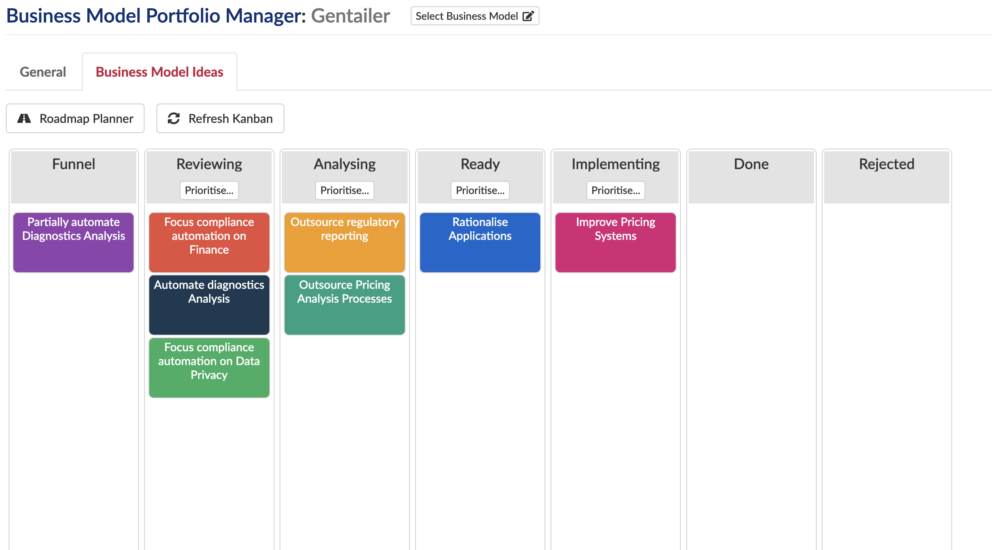The image size is (992, 550).
Task: Click the Ready column title
Action: pos(480,164)
